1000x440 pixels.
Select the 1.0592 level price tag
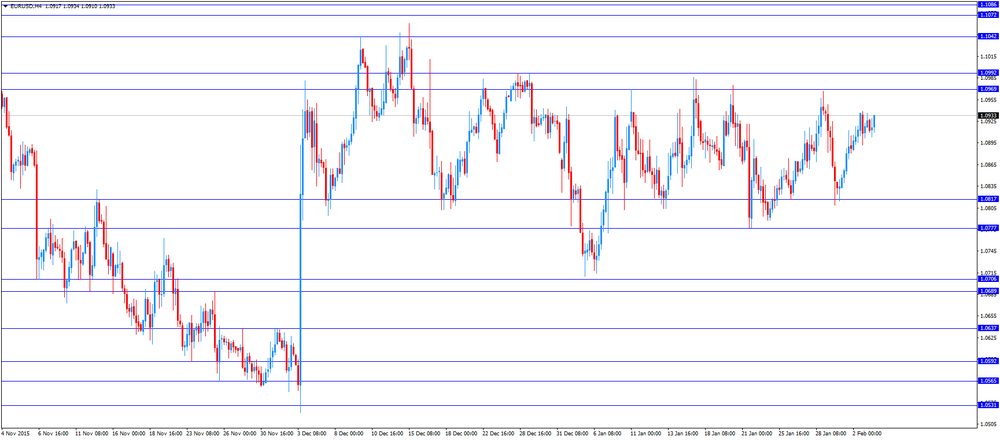pyautogui.click(x=987, y=360)
